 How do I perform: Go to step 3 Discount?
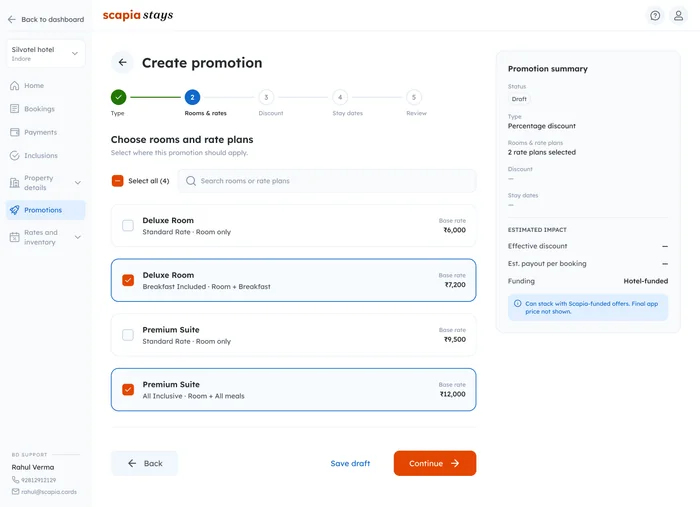[266, 97]
